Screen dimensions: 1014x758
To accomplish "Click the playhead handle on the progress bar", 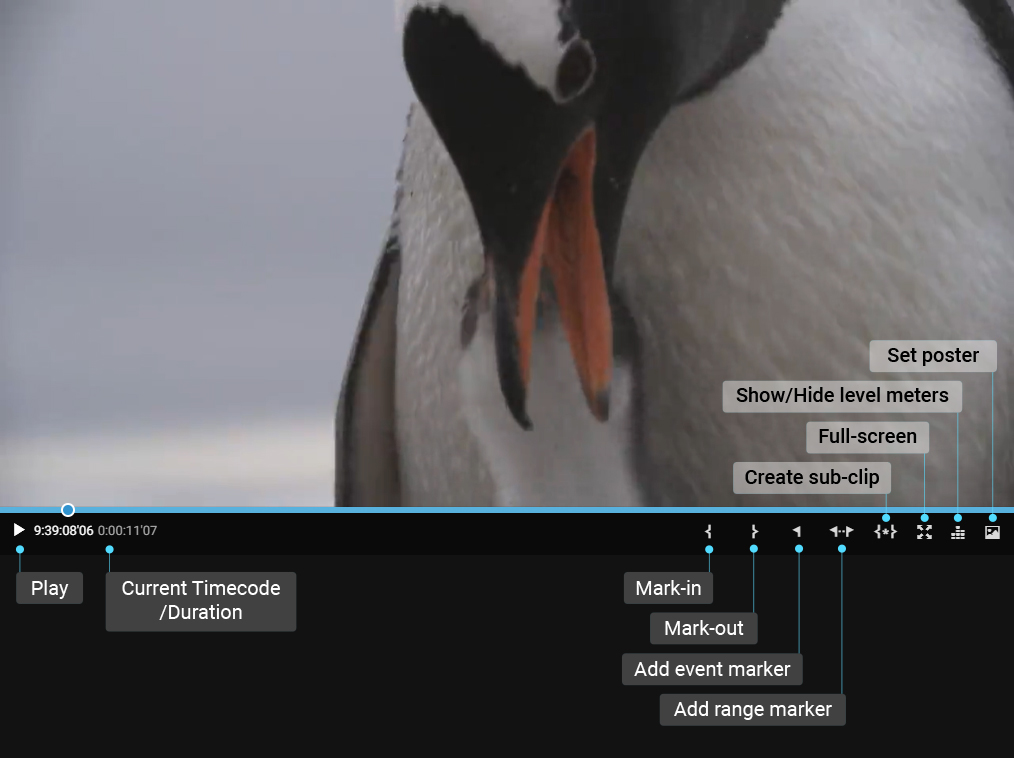I will click(x=68, y=510).
